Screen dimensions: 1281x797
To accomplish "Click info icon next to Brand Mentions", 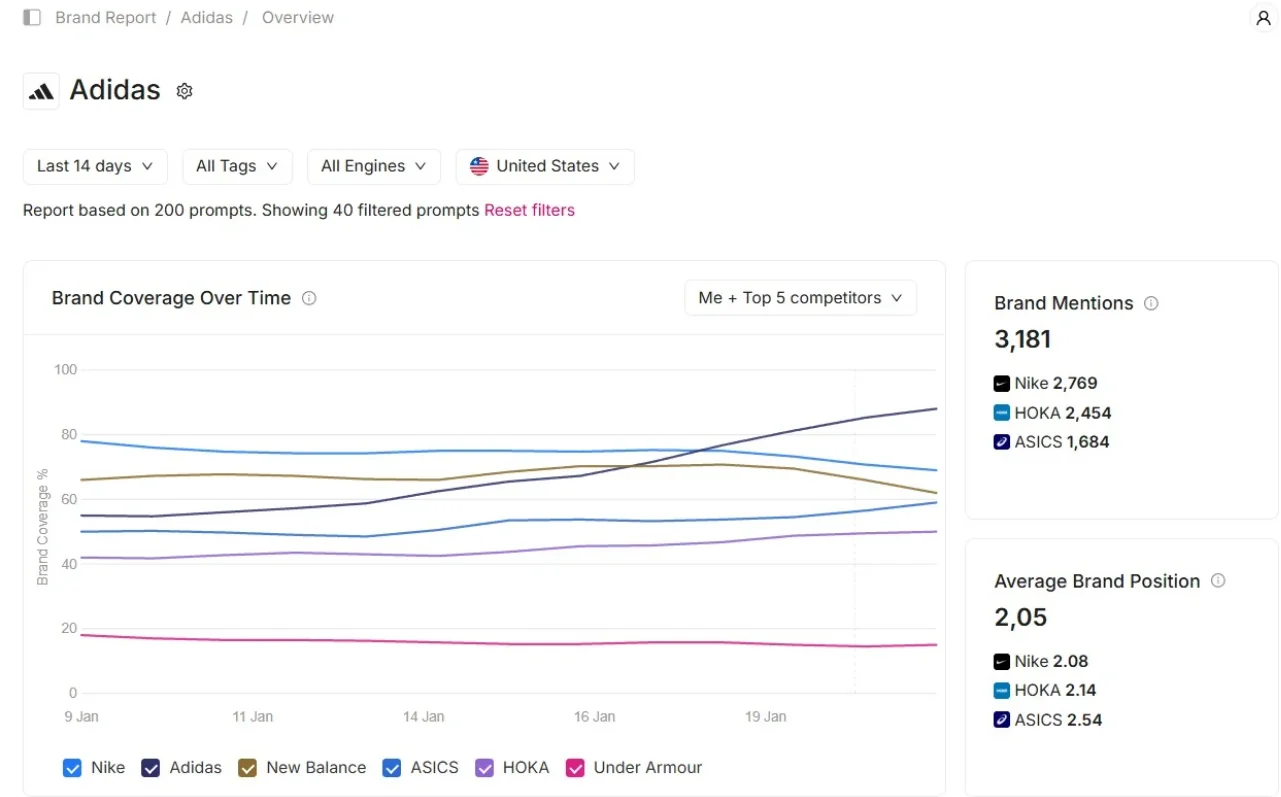I will point(1151,303).
